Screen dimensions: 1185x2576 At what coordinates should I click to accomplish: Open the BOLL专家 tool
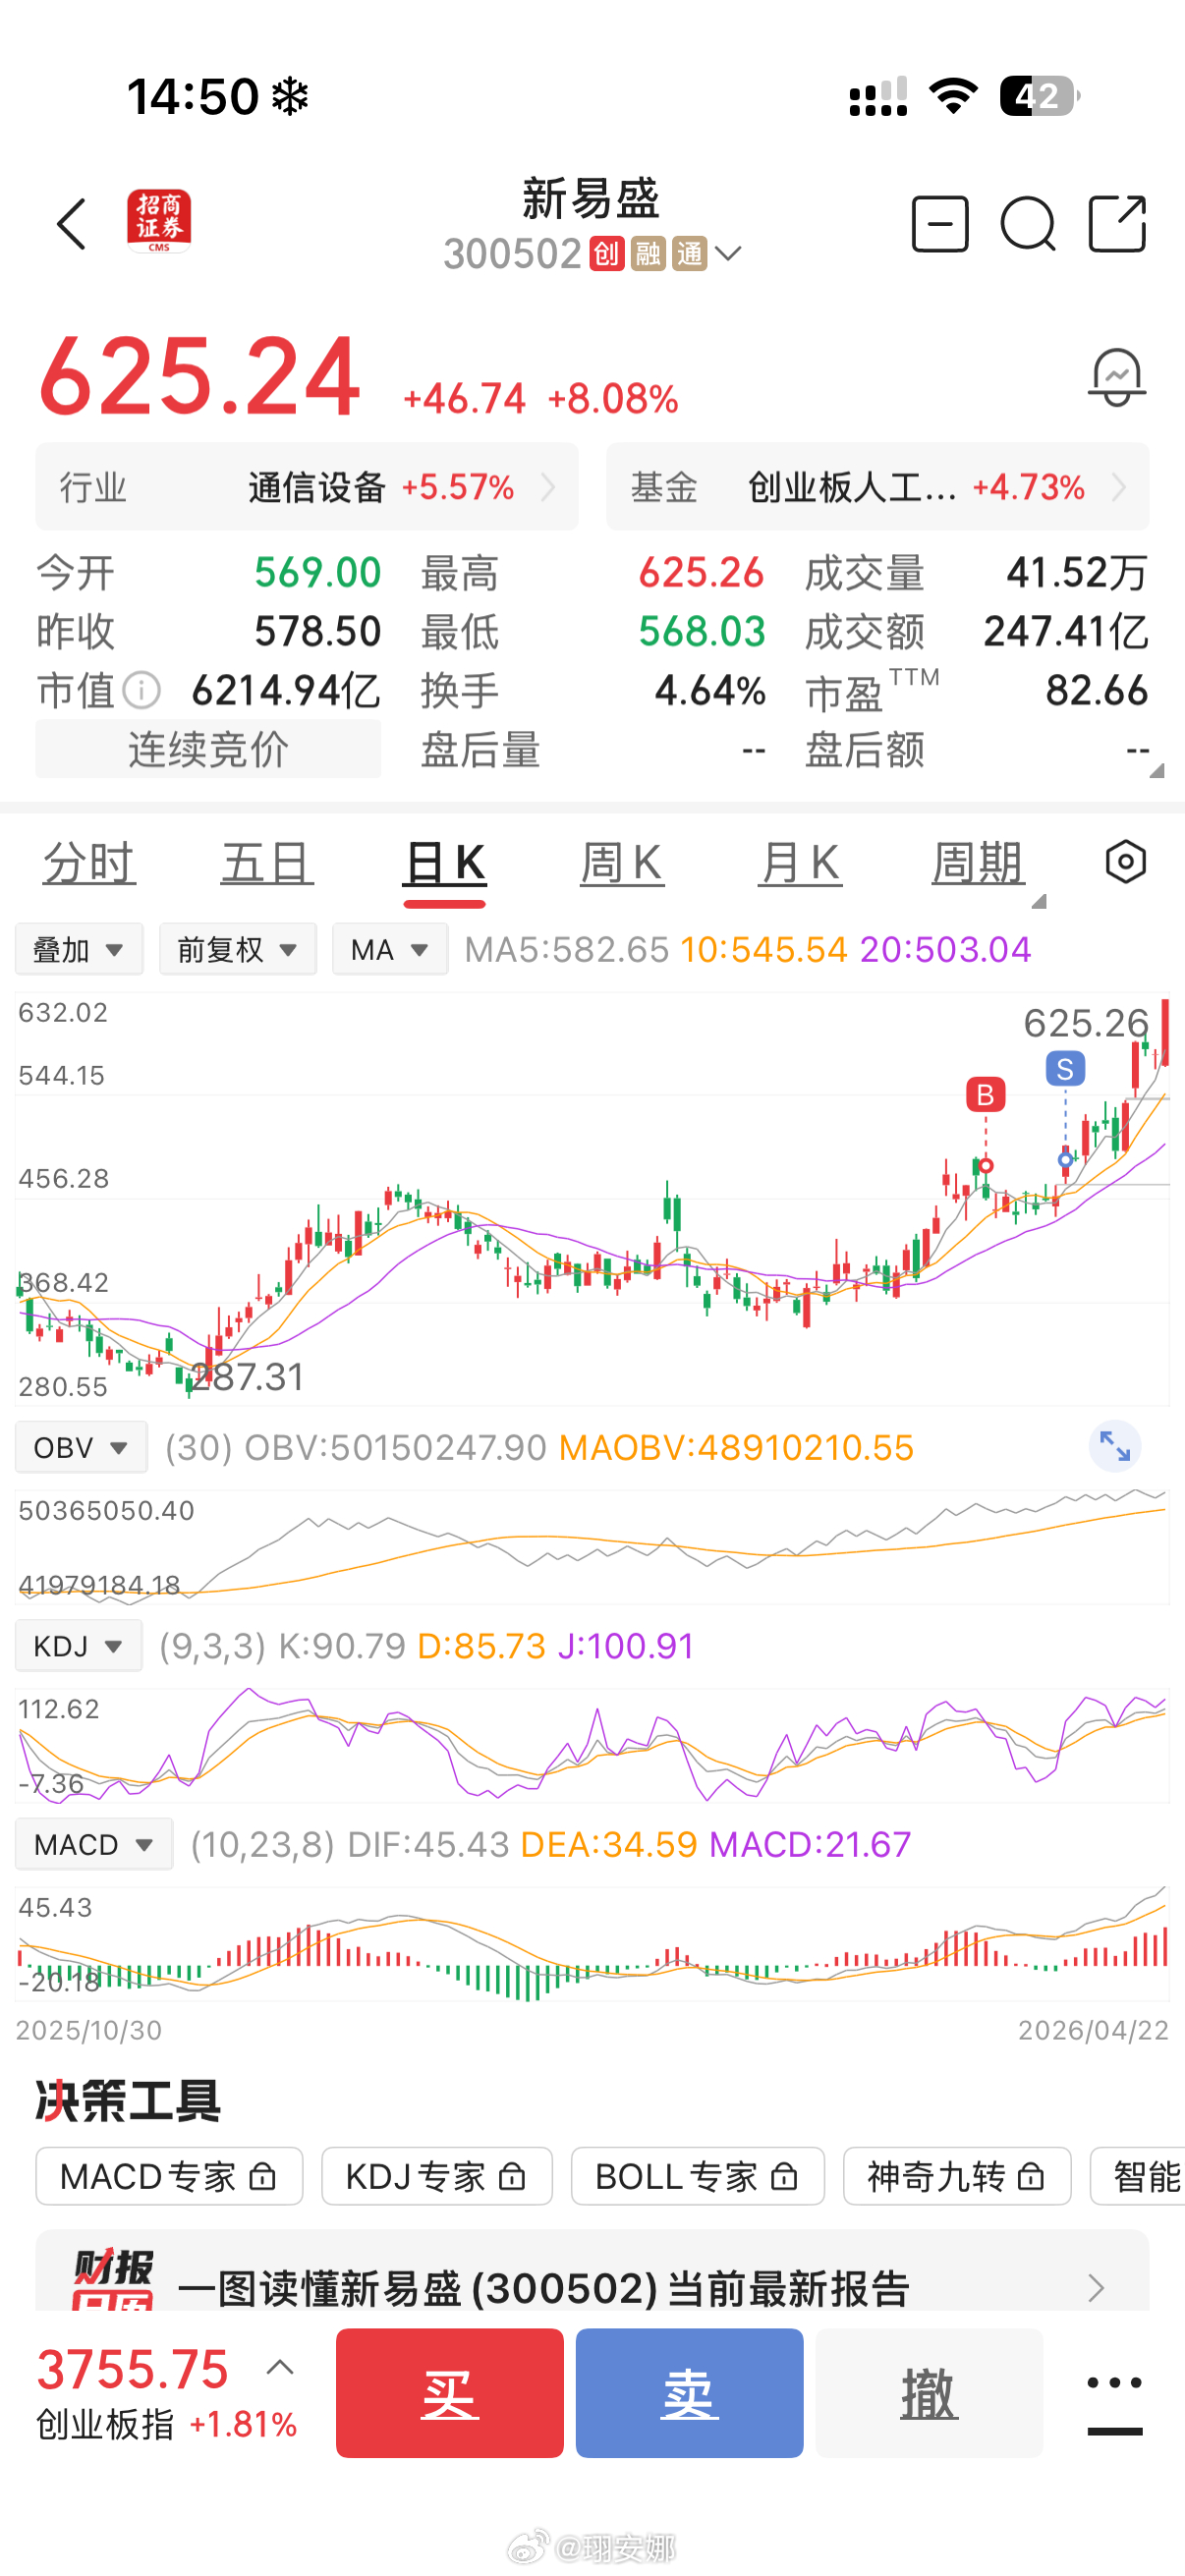698,2176
